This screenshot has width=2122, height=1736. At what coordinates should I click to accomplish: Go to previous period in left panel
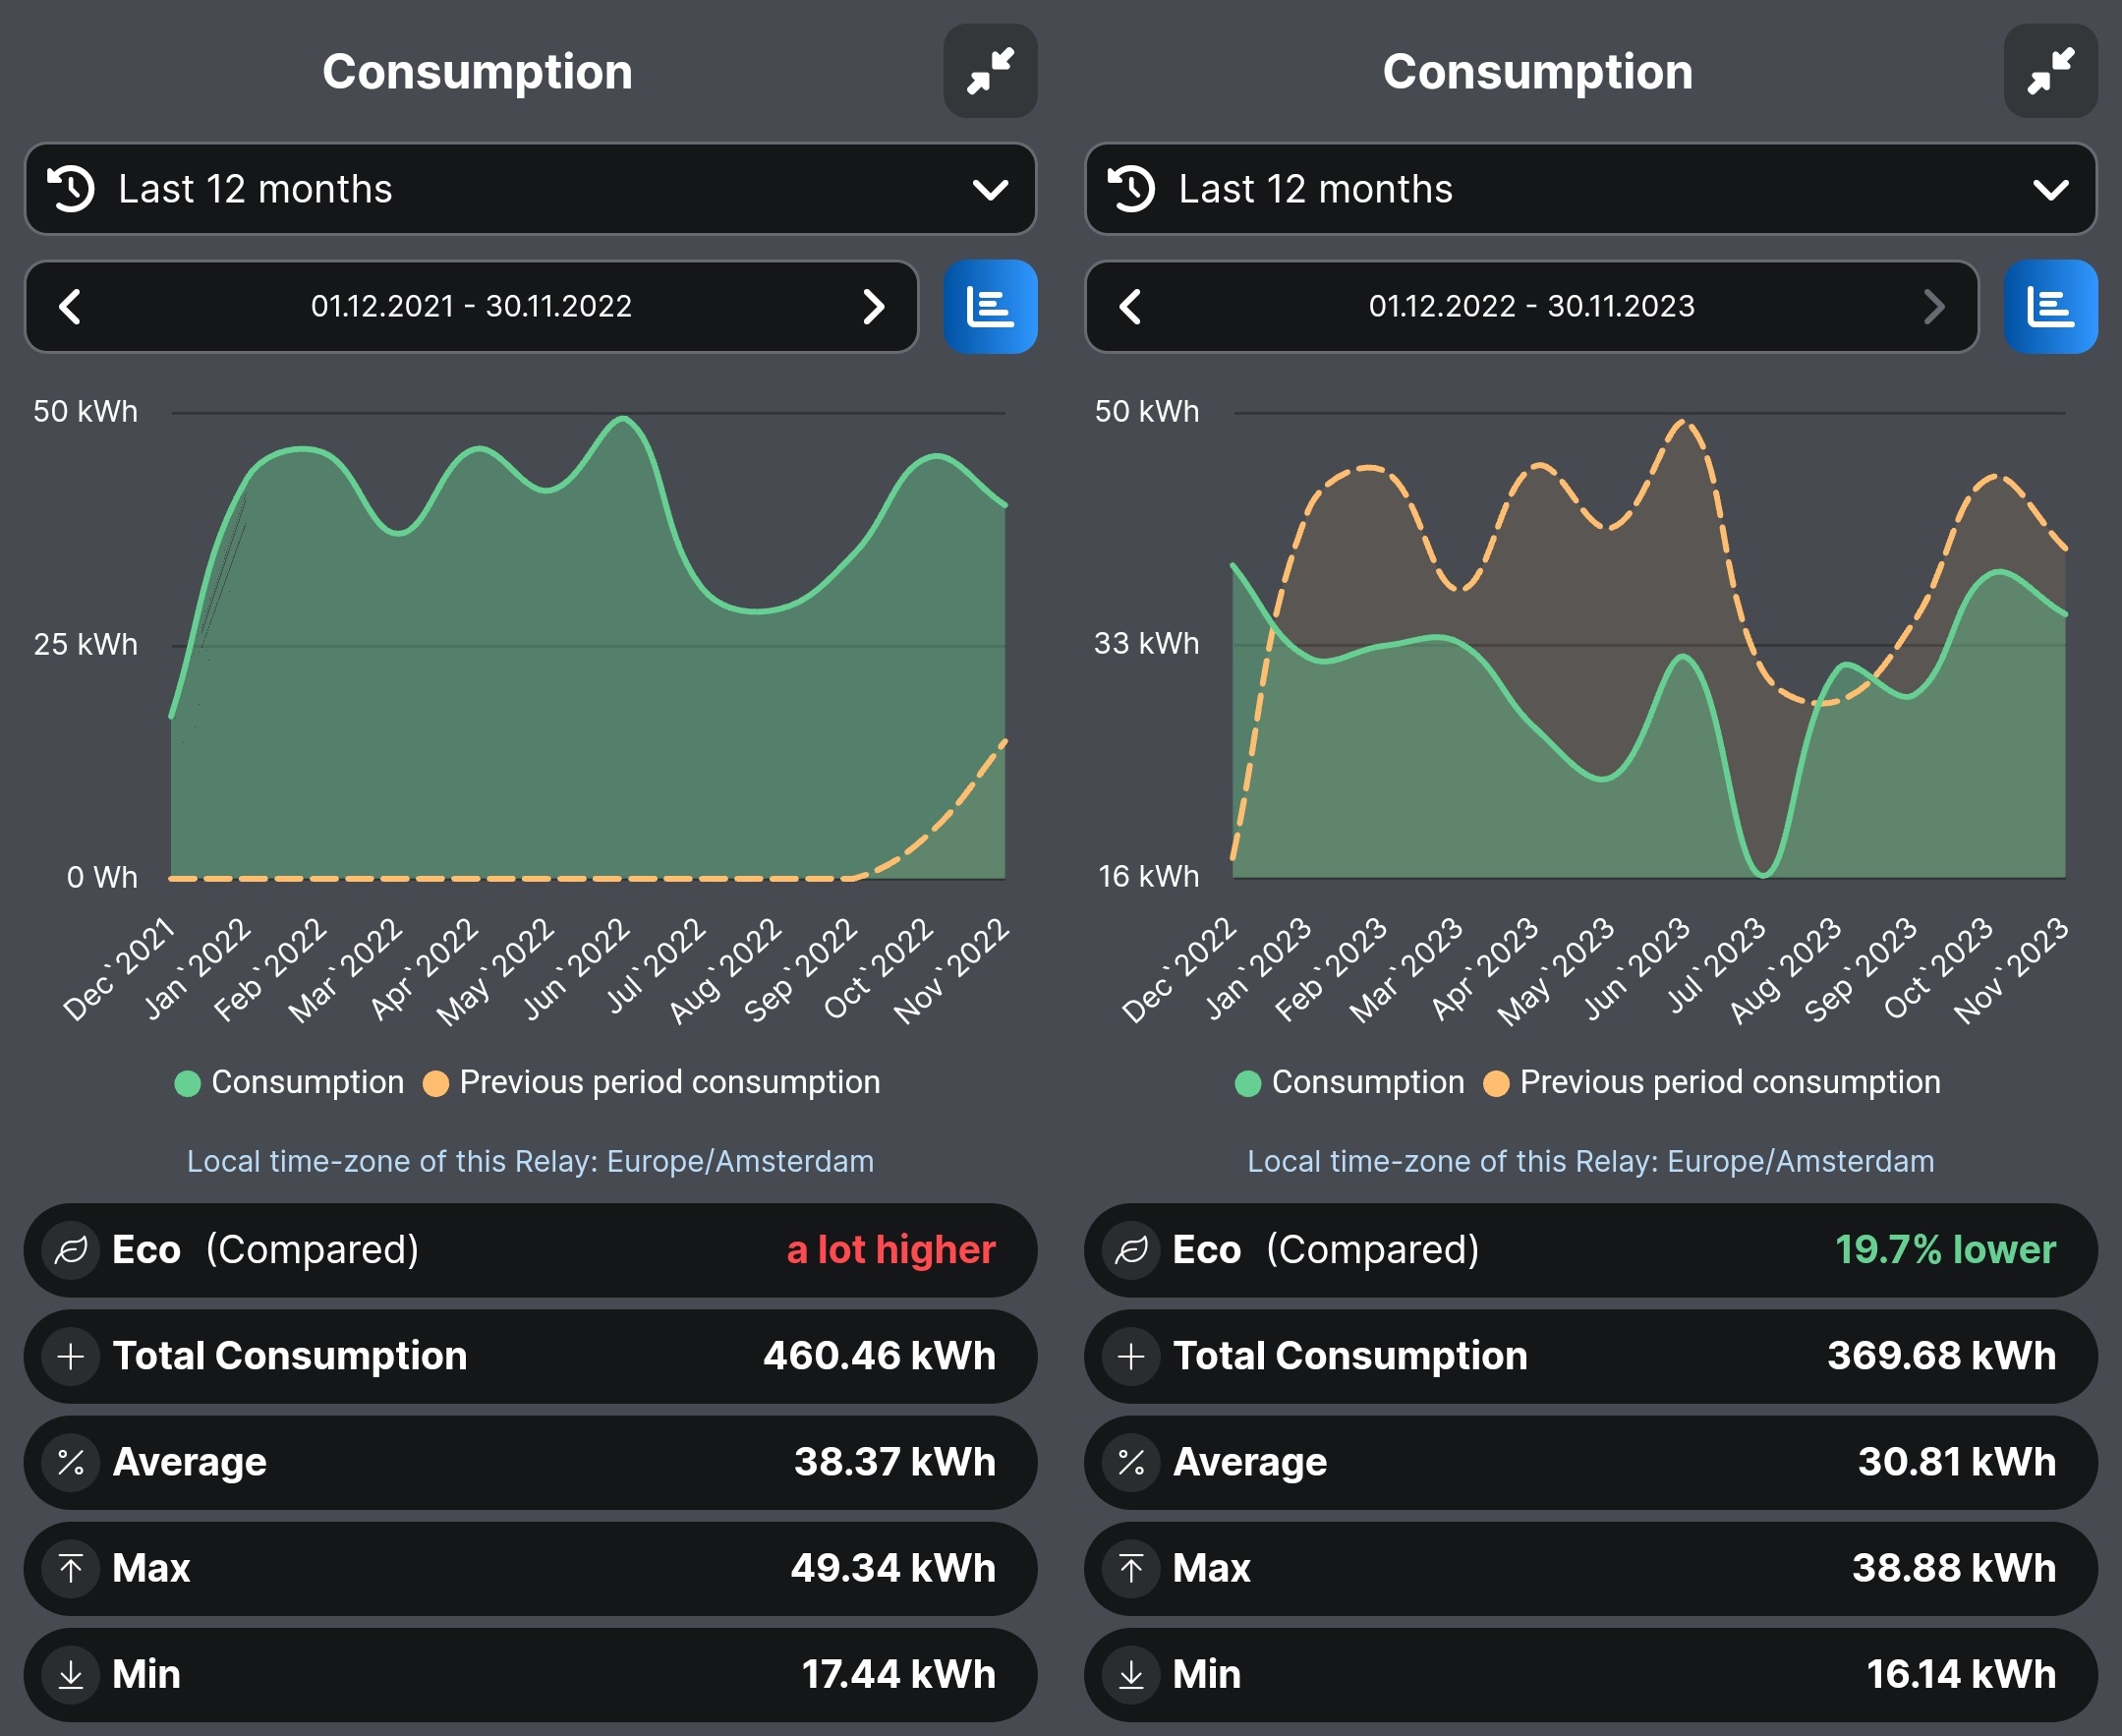point(70,307)
